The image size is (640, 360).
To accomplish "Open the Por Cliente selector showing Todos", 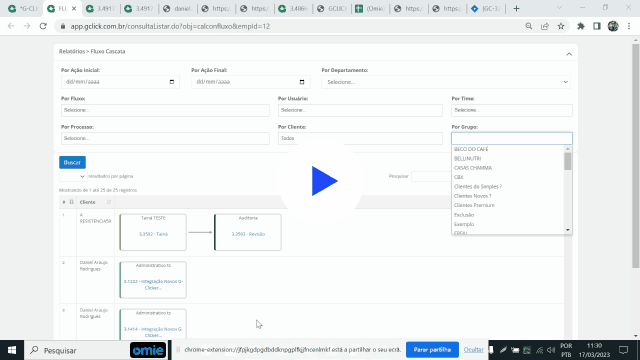I will pos(360,138).
